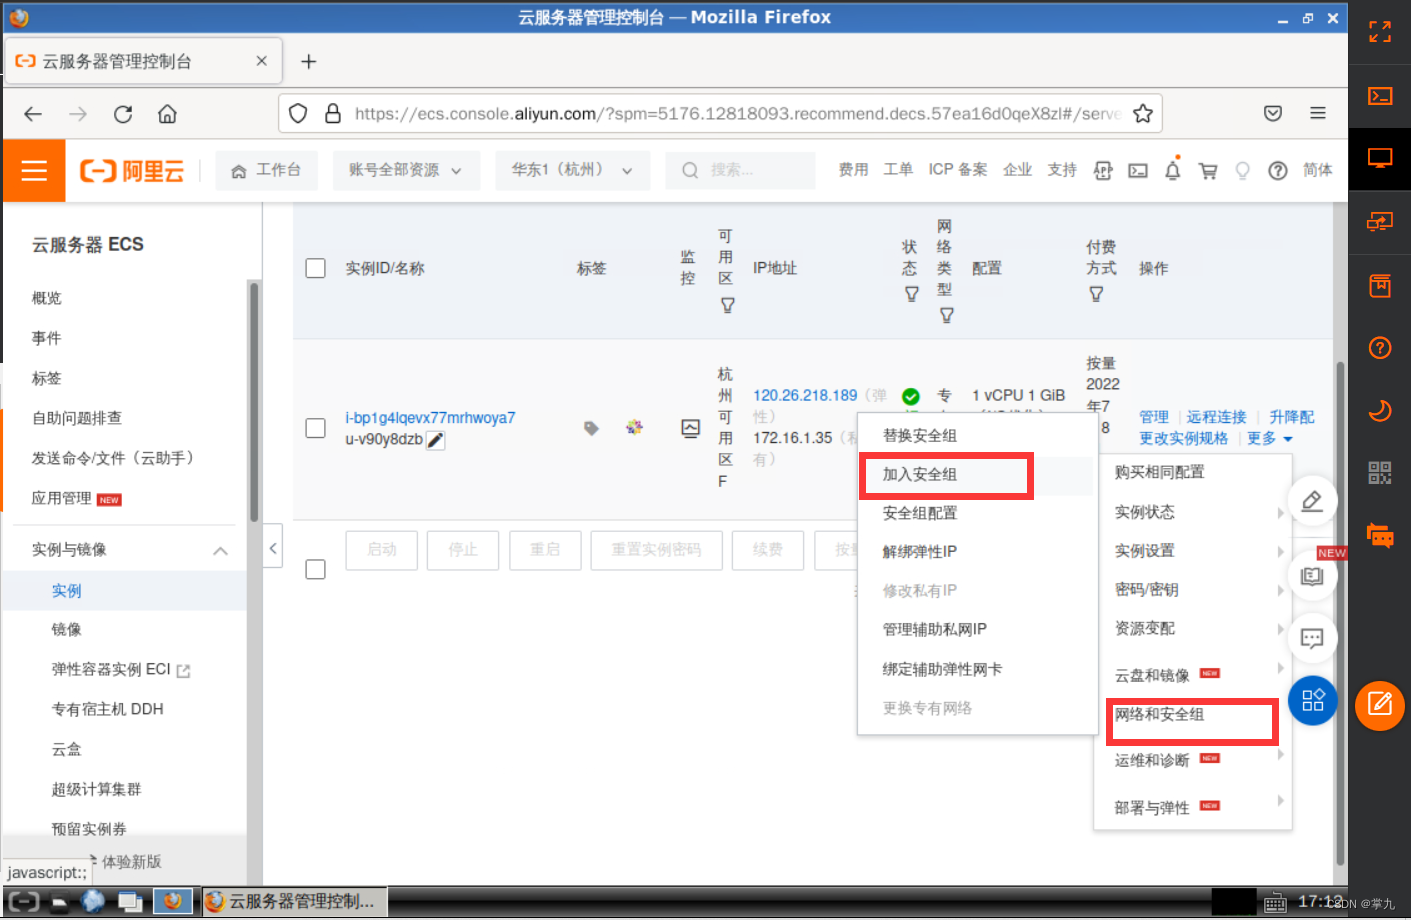Screen dimensions: 1411x920
Task: Toggle the select-all checkbox in table header
Action: click(x=316, y=268)
